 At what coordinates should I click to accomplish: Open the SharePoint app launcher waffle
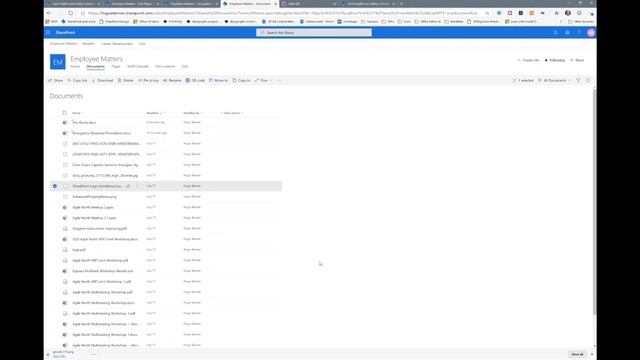click(x=48, y=32)
